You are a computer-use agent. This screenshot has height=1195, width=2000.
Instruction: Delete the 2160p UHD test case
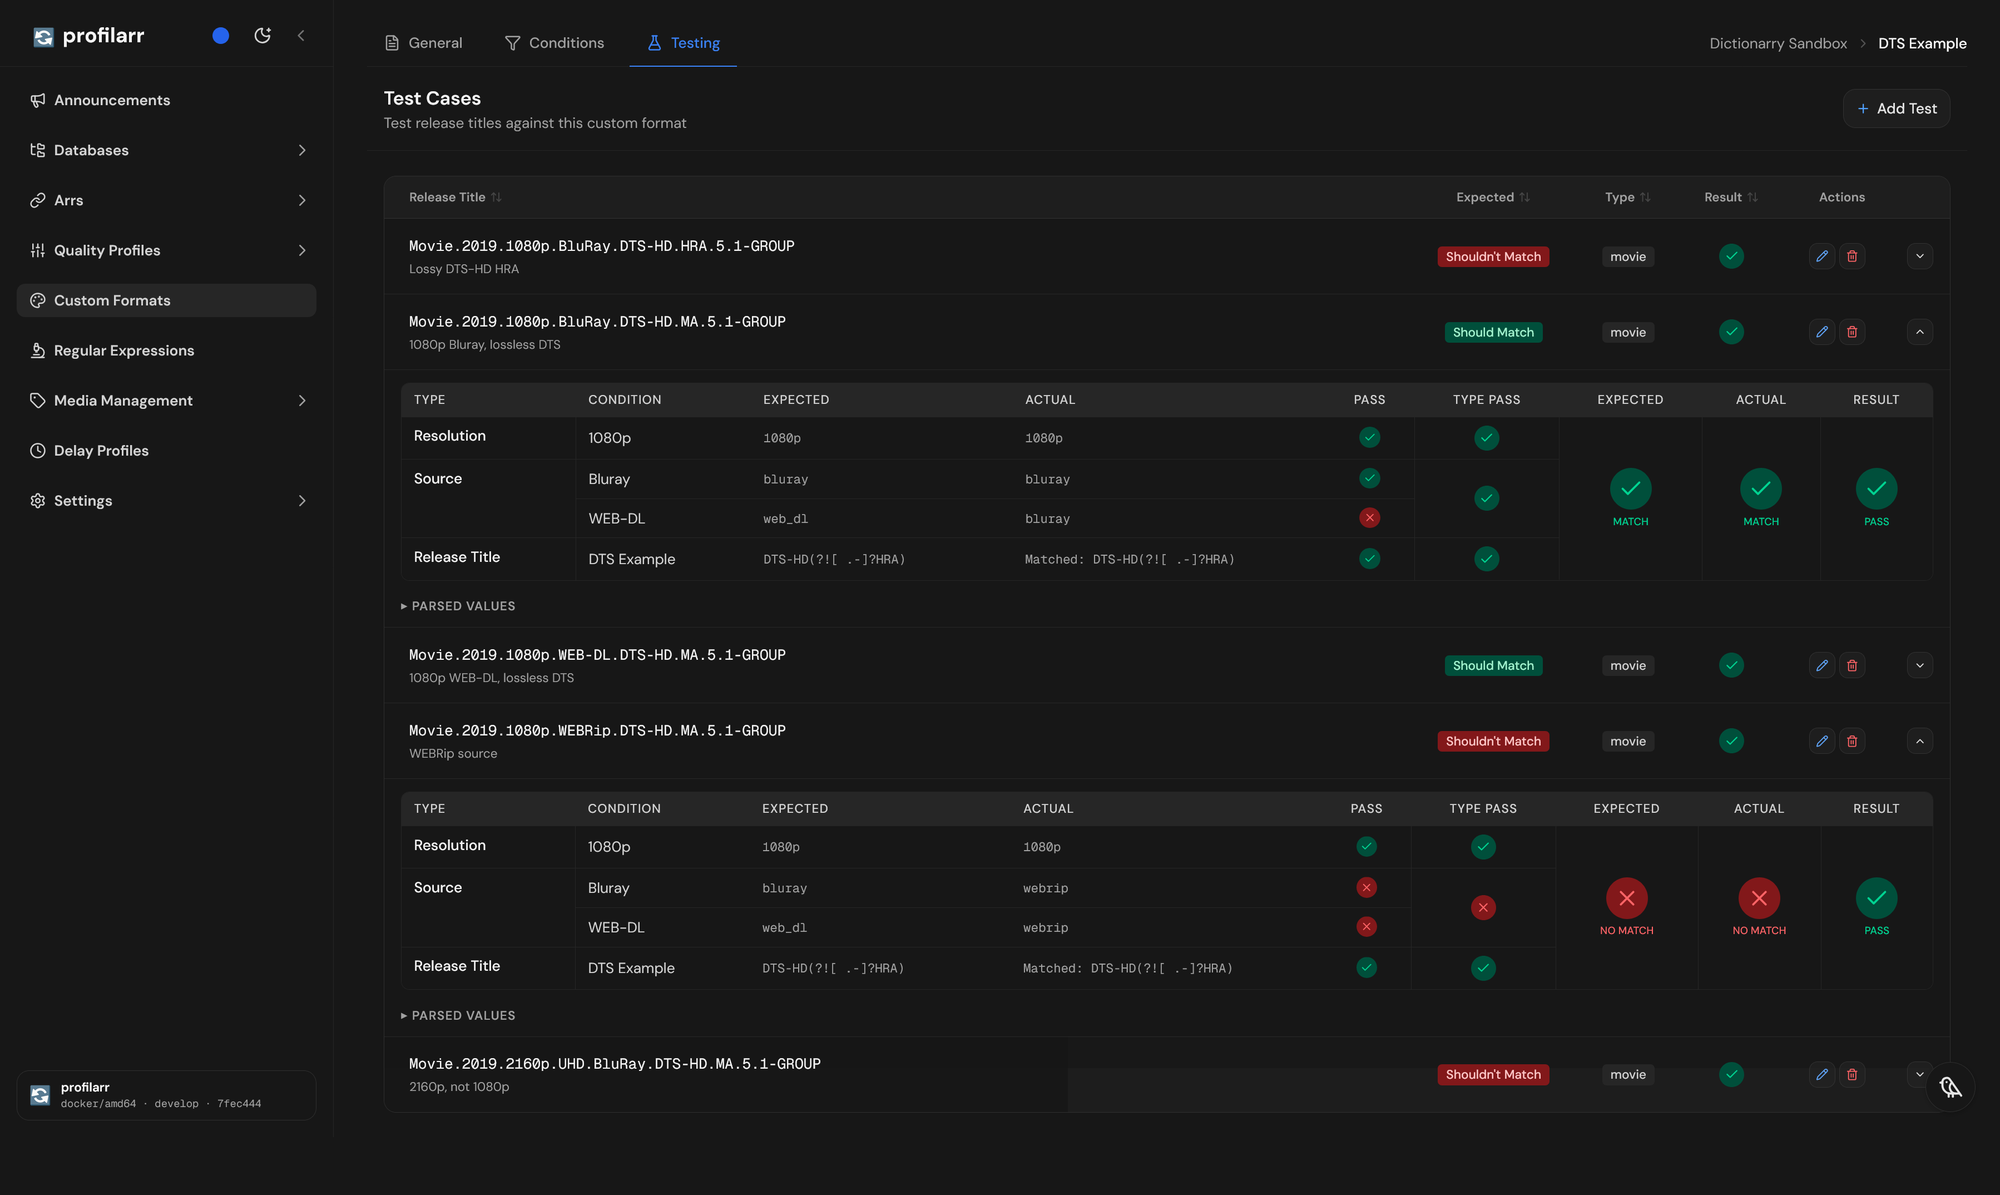pyautogui.click(x=1852, y=1075)
